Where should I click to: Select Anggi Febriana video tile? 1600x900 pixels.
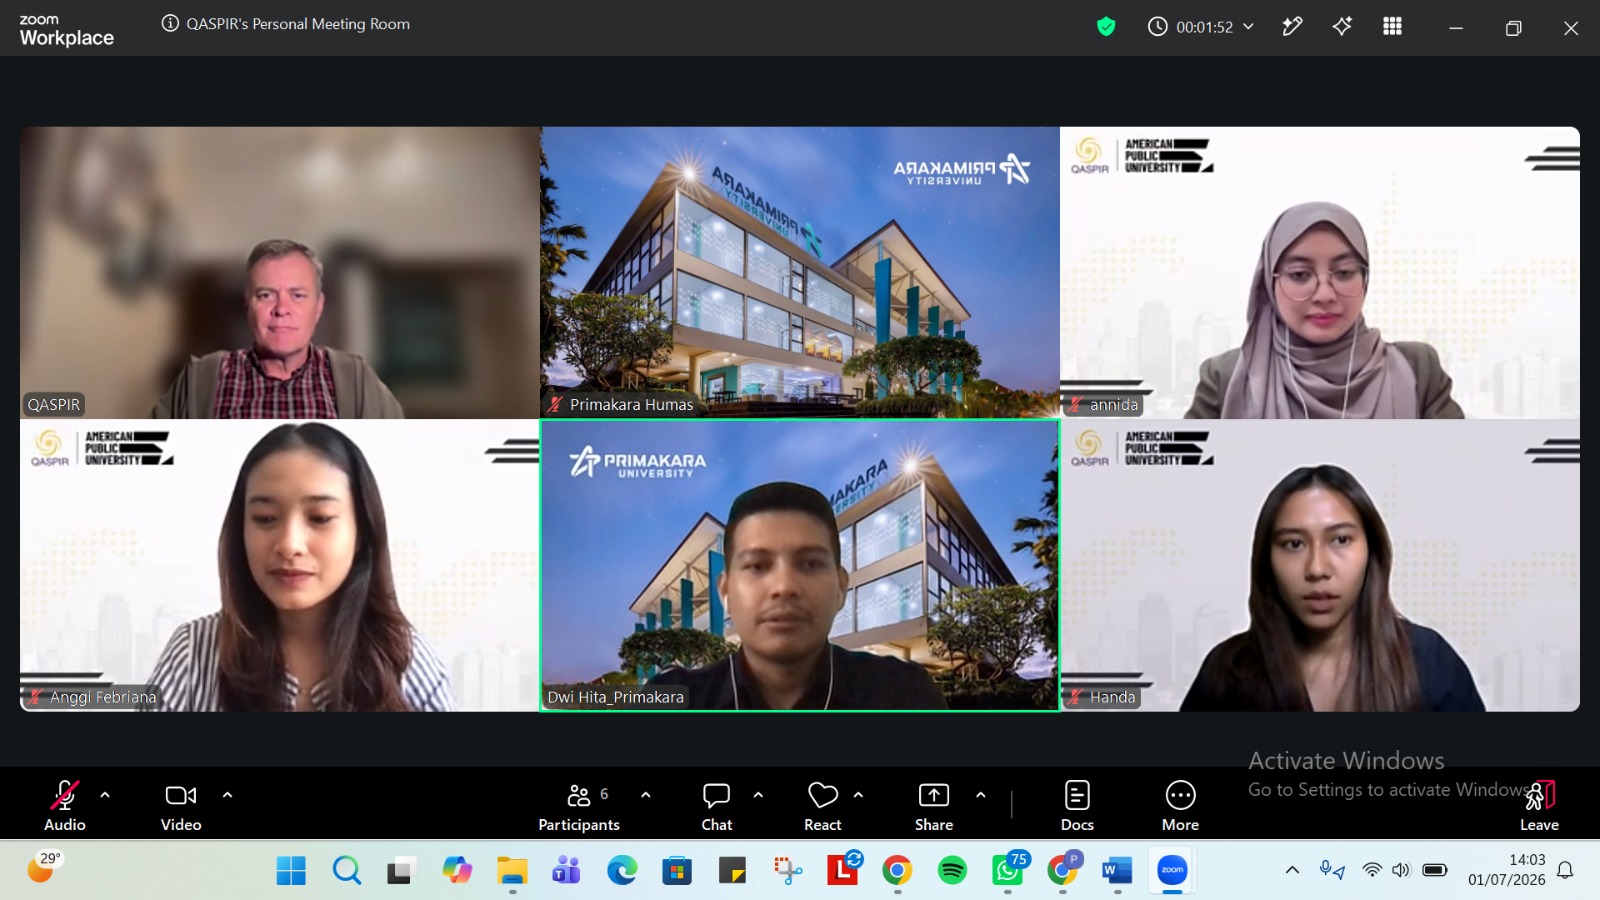(280, 565)
